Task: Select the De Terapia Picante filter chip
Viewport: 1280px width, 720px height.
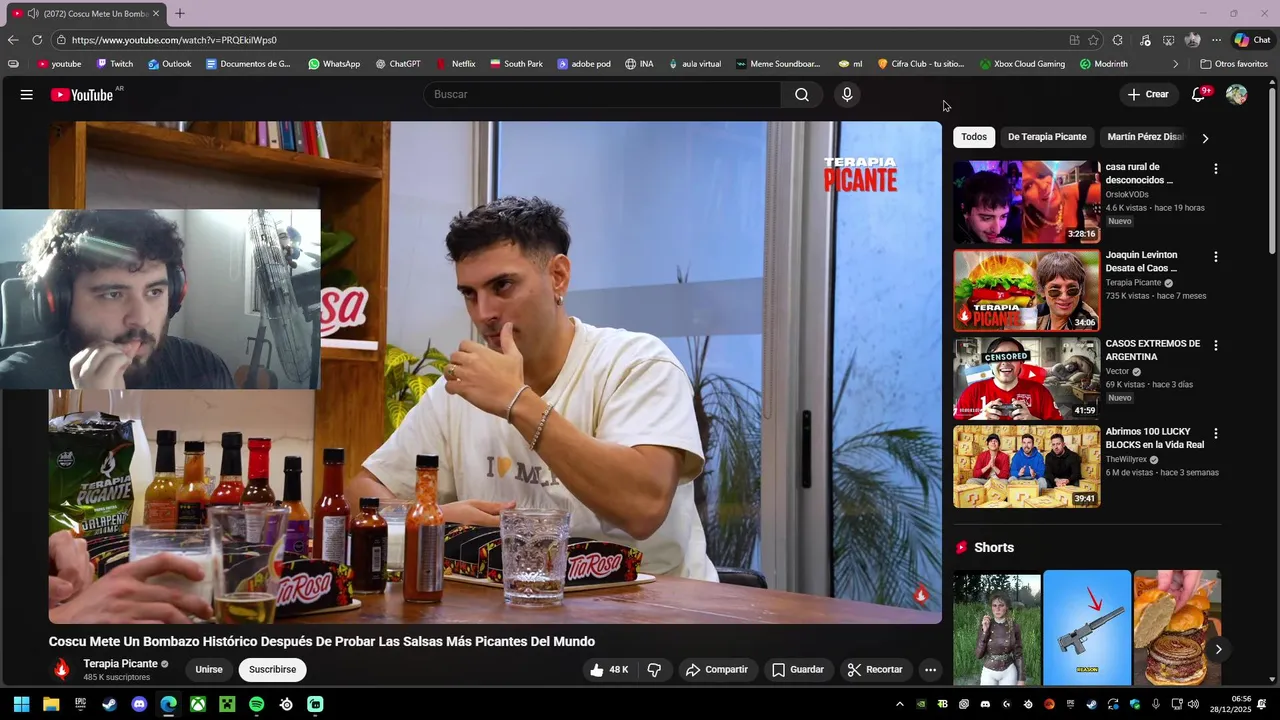Action: [x=1047, y=137]
